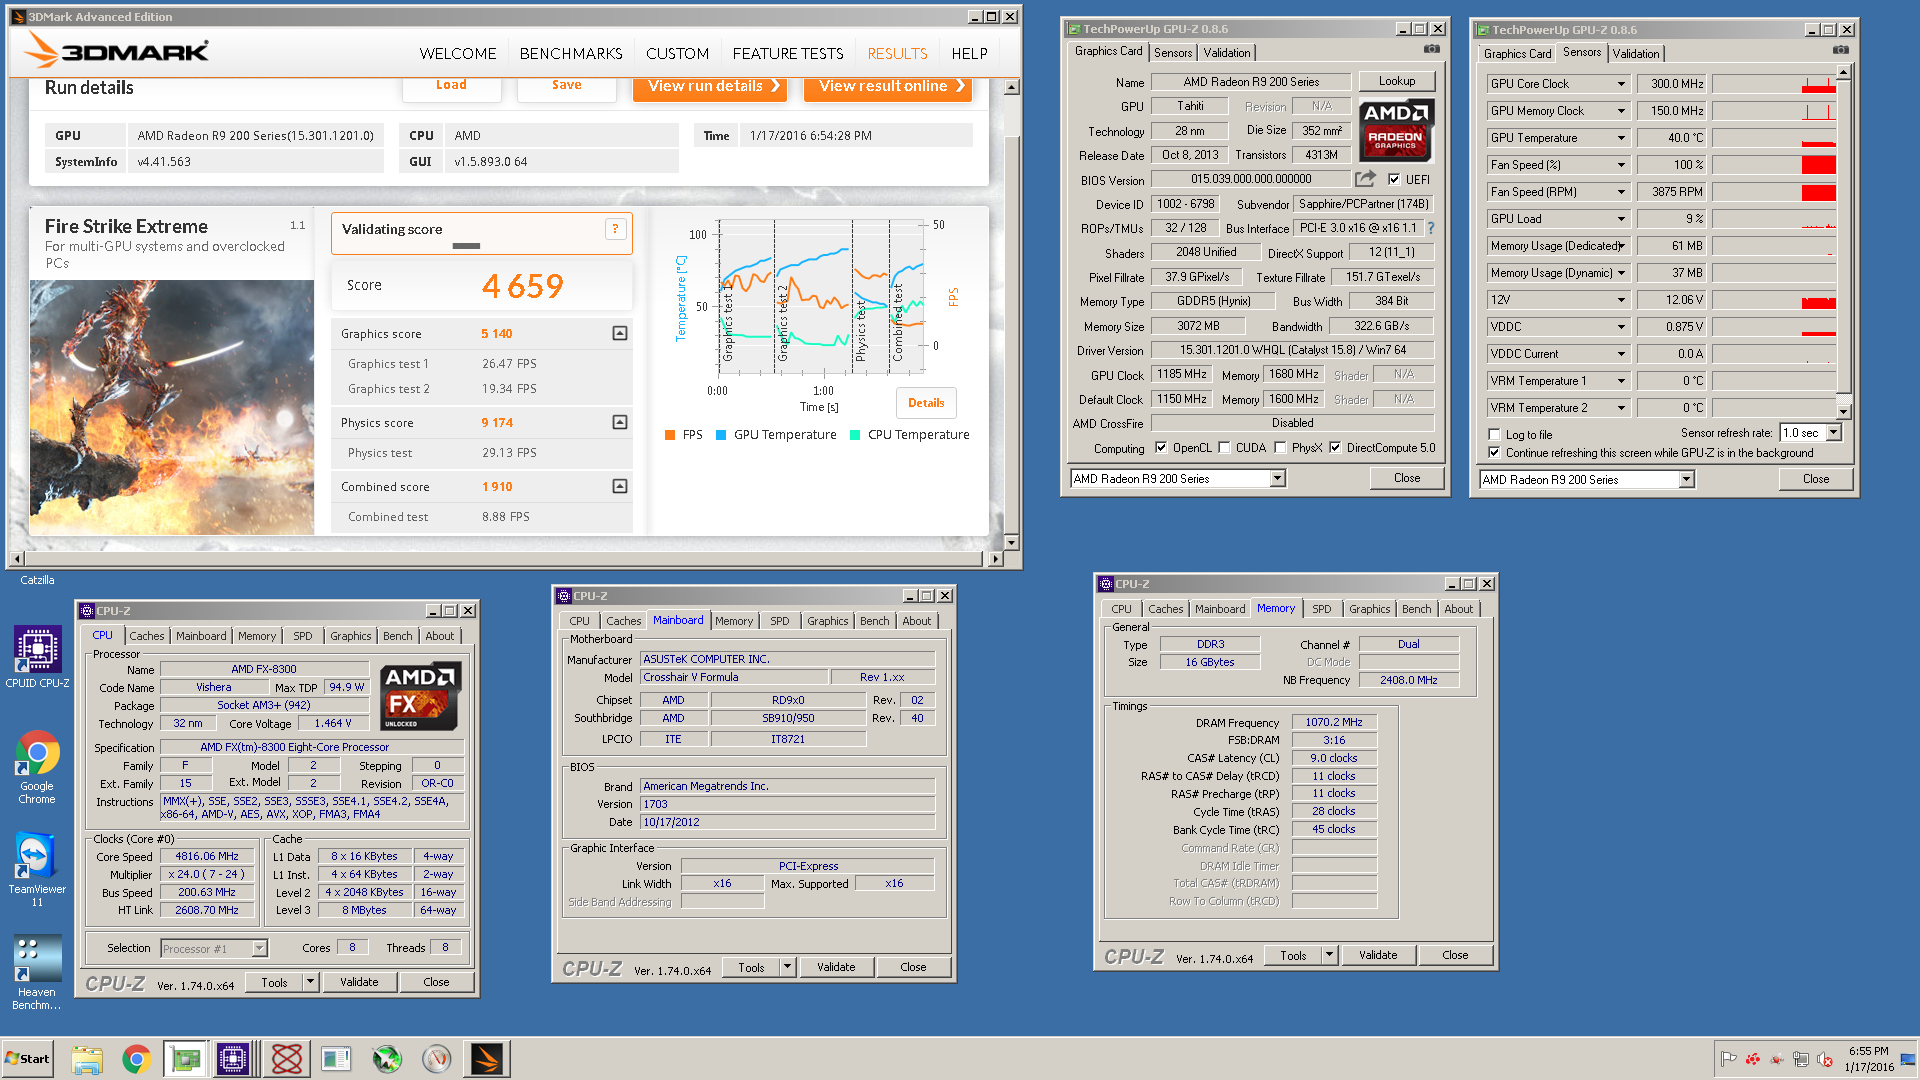Open the BENCHMARKS tab in 3DMark

(571, 54)
